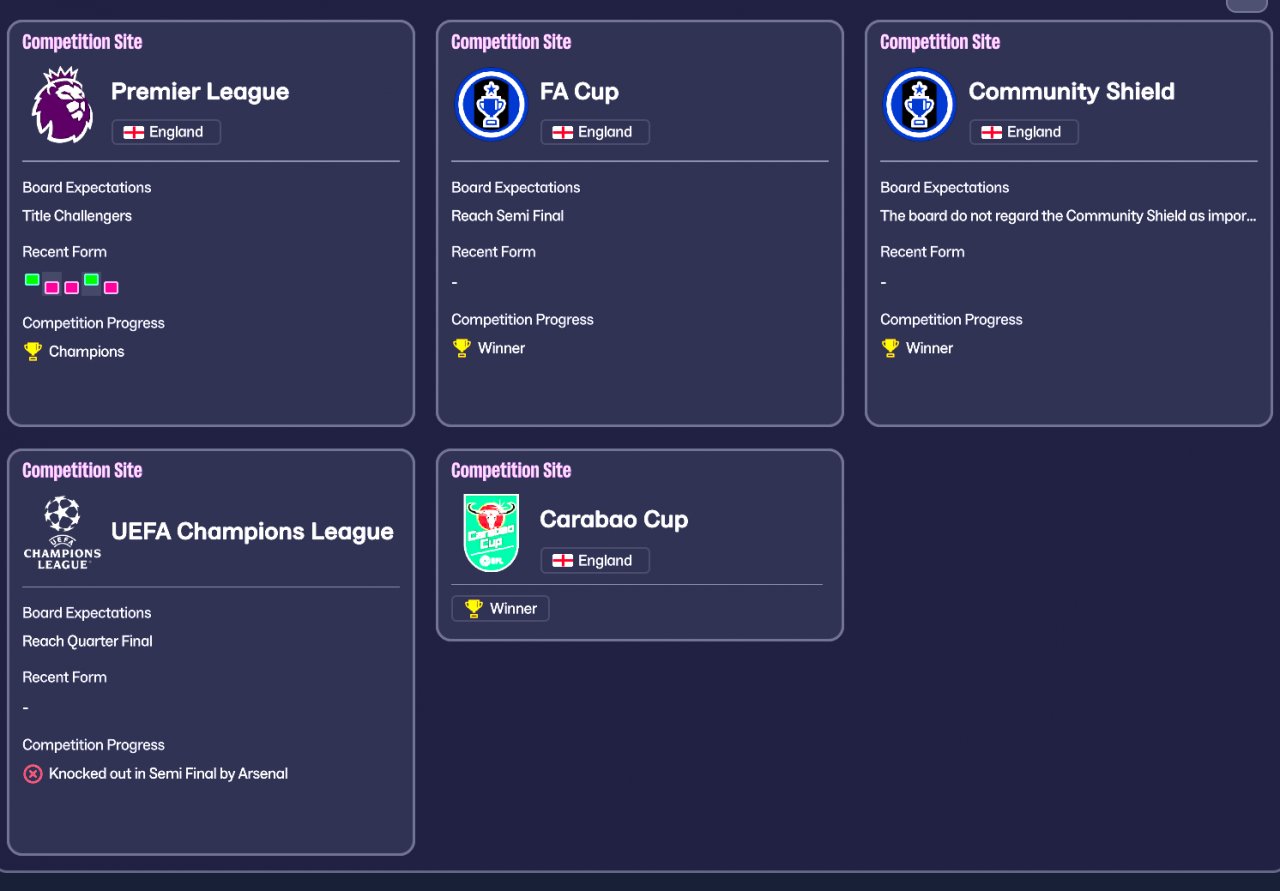This screenshot has height=891, width=1280.
Task: Click the last pink recent form square
Action: pos(111,287)
